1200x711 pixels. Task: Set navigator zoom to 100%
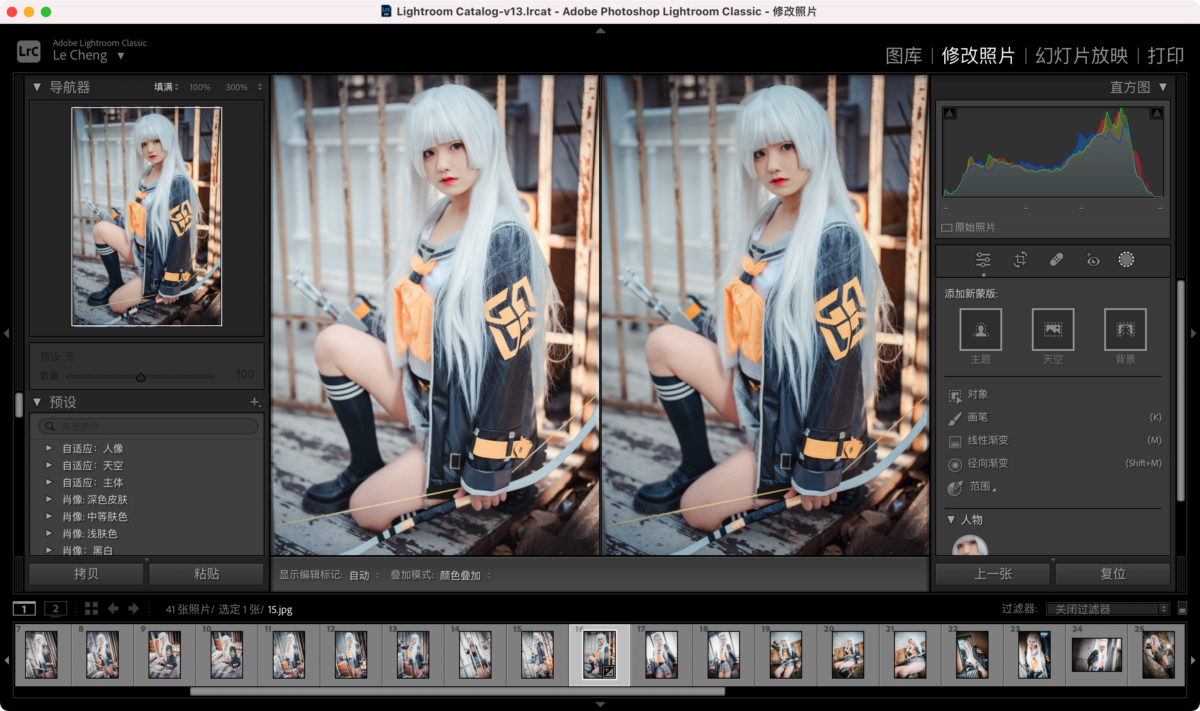coord(200,87)
